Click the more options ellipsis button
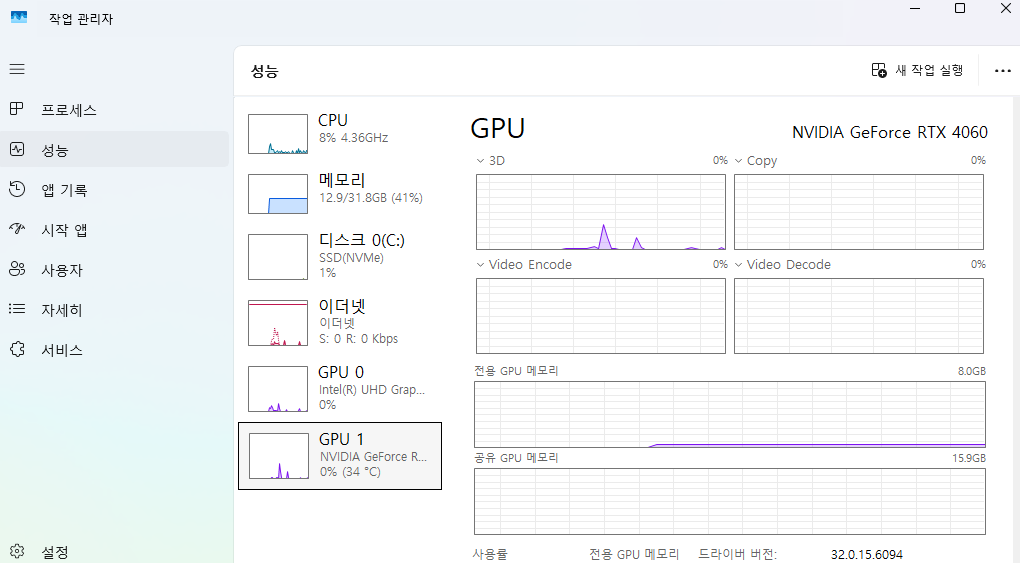1020x563 pixels. tap(1002, 70)
